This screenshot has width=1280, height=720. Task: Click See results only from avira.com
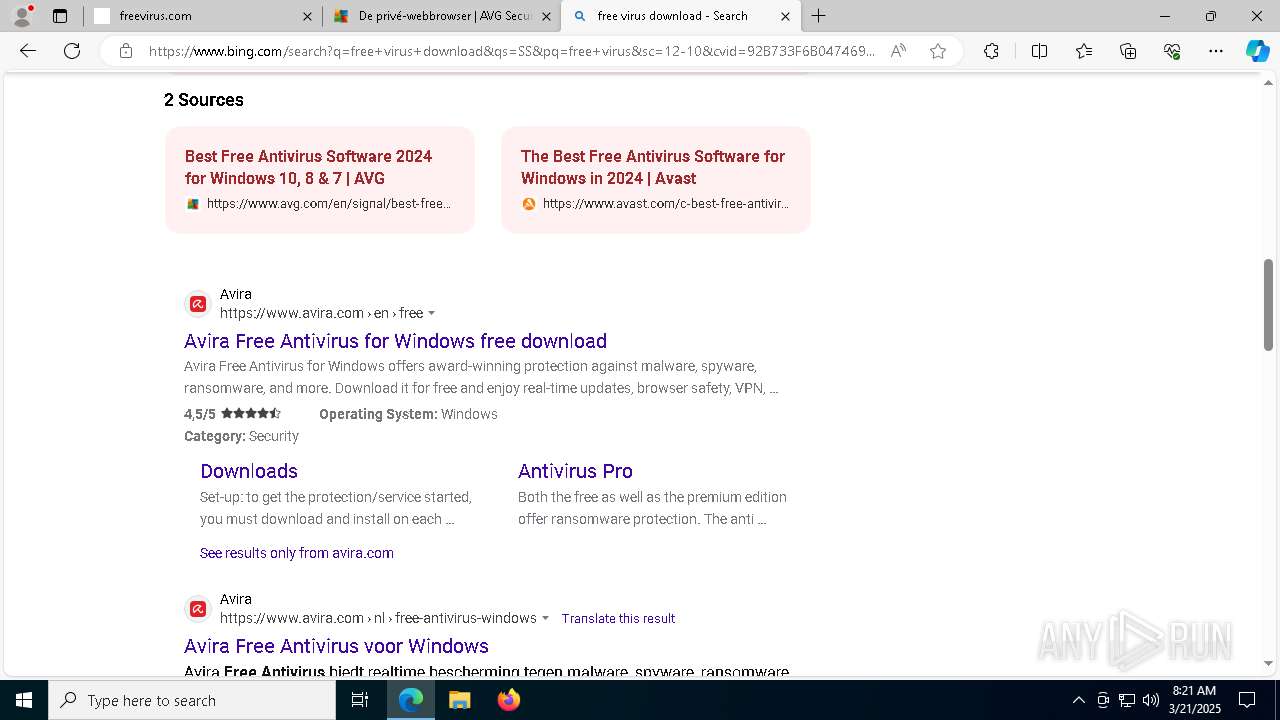click(x=297, y=553)
